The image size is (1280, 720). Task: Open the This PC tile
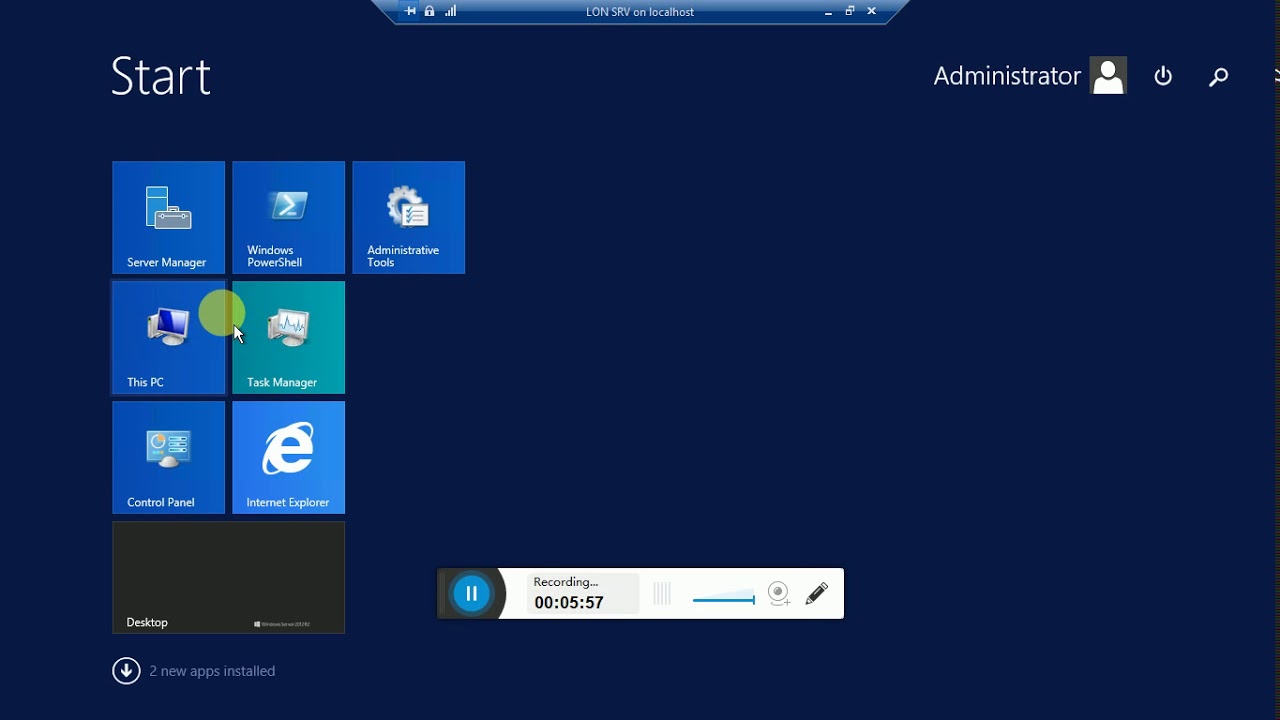pyautogui.click(x=168, y=337)
